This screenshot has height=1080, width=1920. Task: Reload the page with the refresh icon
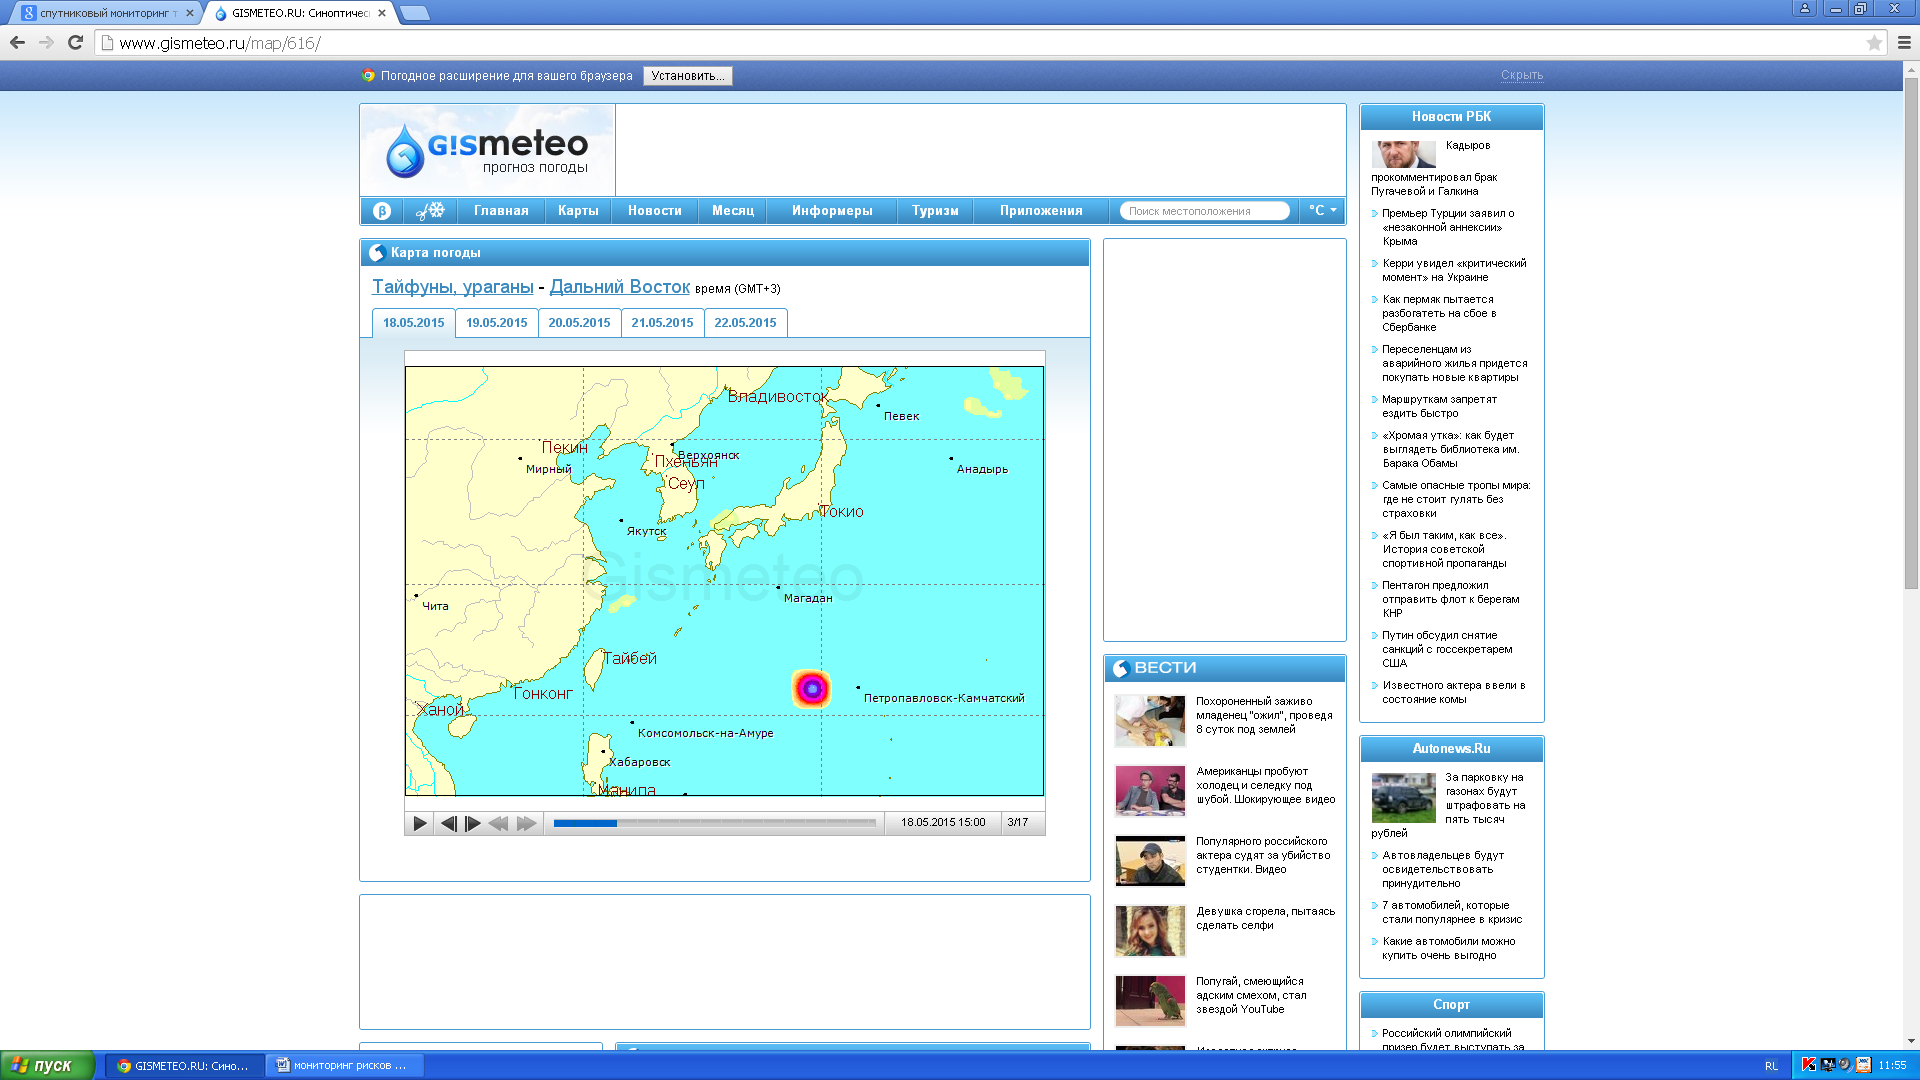(x=75, y=42)
